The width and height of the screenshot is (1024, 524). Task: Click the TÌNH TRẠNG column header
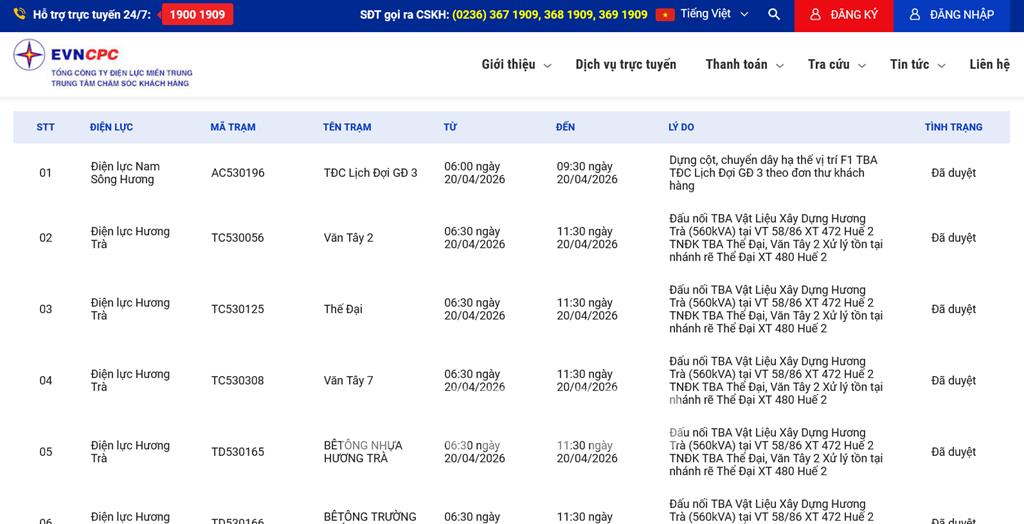pyautogui.click(x=953, y=127)
